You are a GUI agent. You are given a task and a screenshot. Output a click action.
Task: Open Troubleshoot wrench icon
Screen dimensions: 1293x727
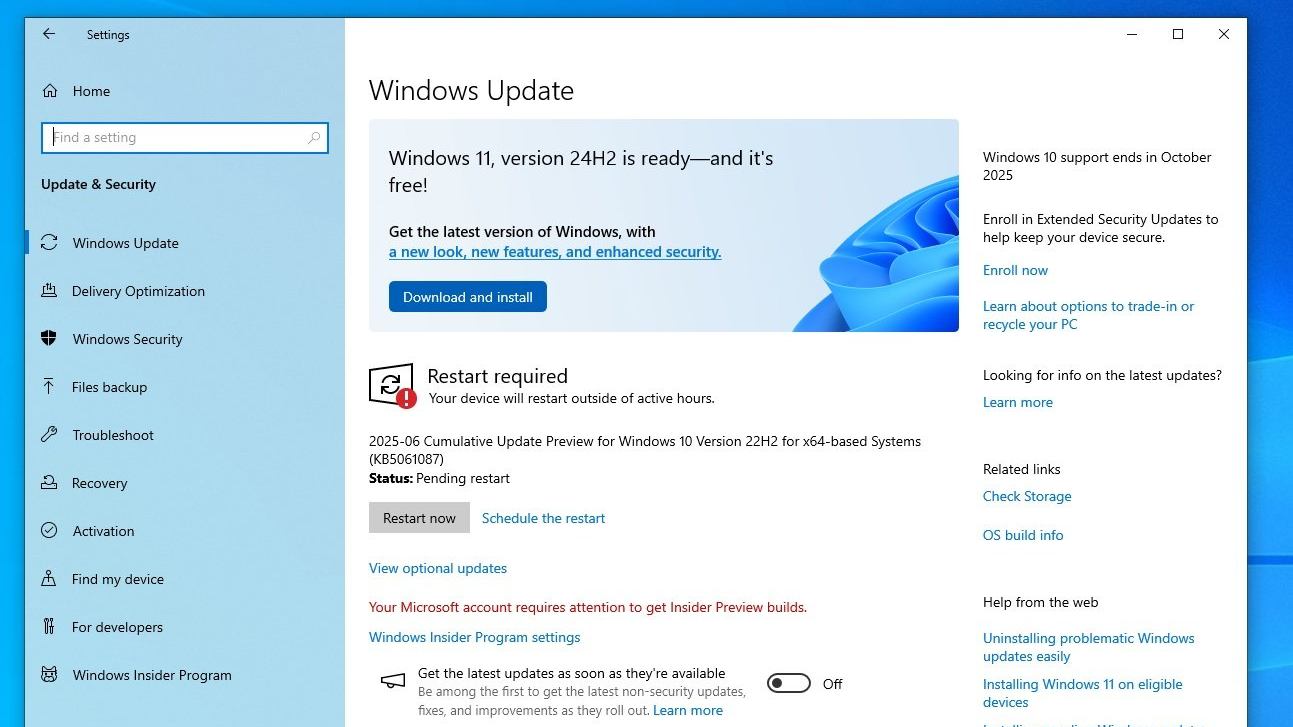tap(49, 435)
